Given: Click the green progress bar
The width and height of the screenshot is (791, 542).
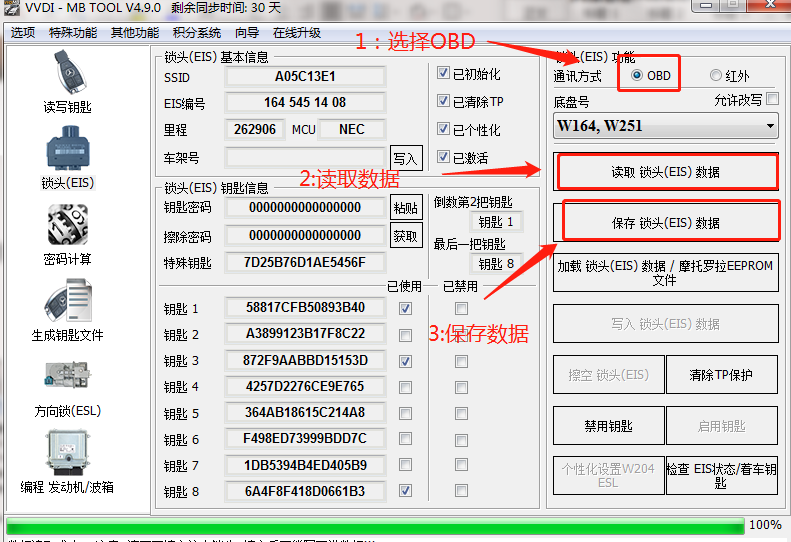Looking at the screenshot, I should tap(374, 525).
